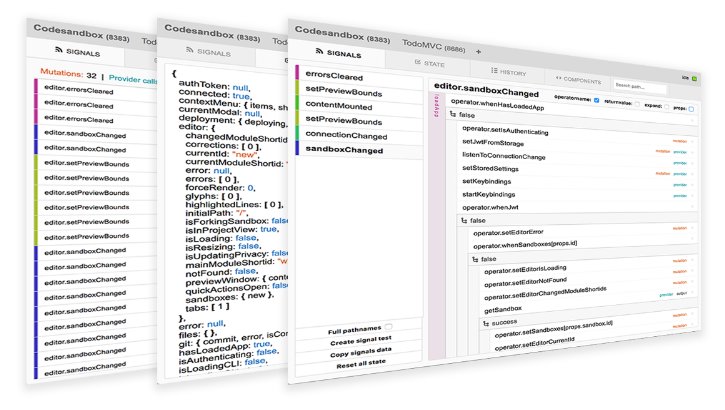Image resolution: width=725 pixels, height=410 pixels.
Task: Click Create signal test button
Action: pyautogui.click(x=361, y=341)
